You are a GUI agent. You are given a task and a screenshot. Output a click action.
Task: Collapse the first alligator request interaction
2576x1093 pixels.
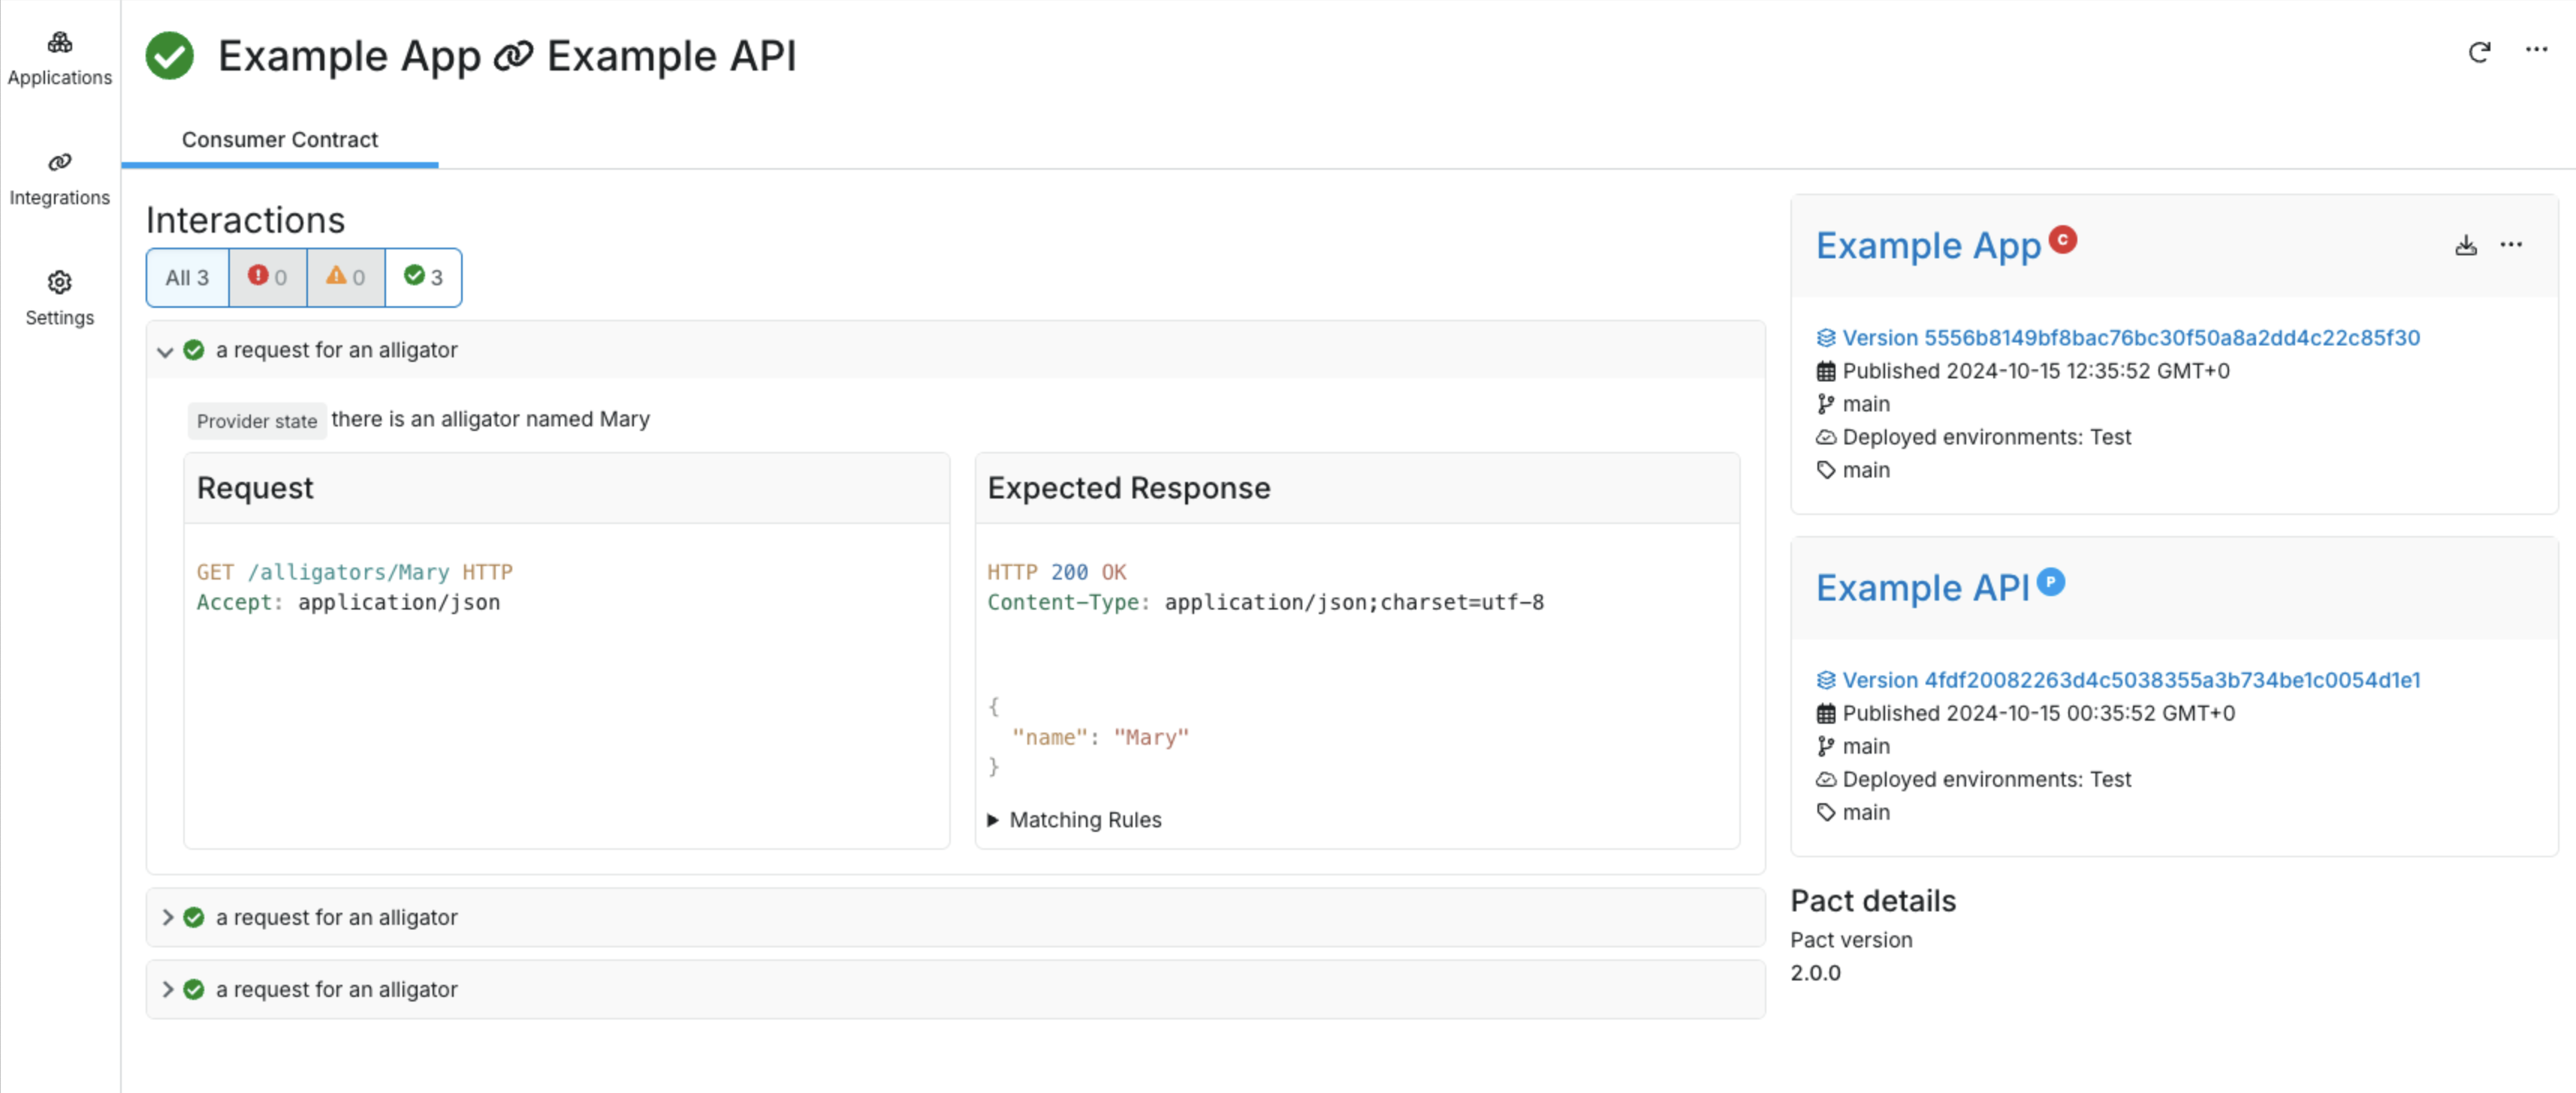pyautogui.click(x=166, y=351)
